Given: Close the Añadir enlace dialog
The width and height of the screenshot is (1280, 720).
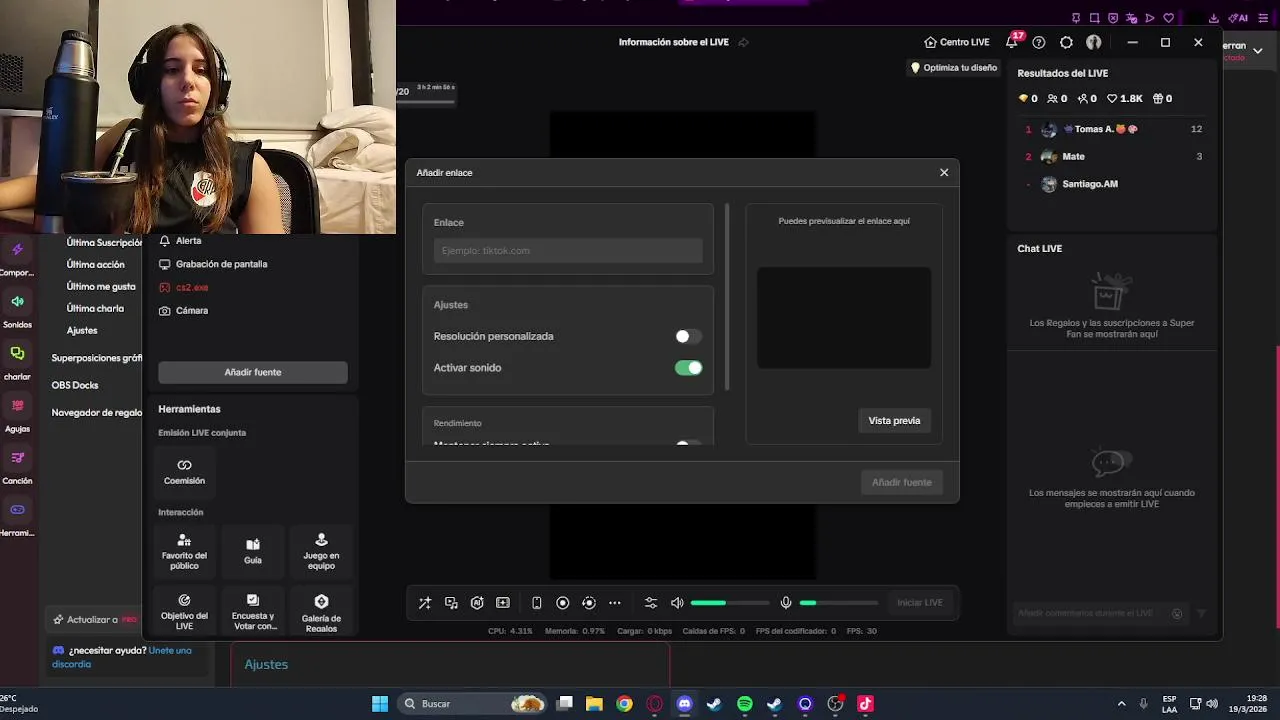Looking at the screenshot, I should [944, 172].
